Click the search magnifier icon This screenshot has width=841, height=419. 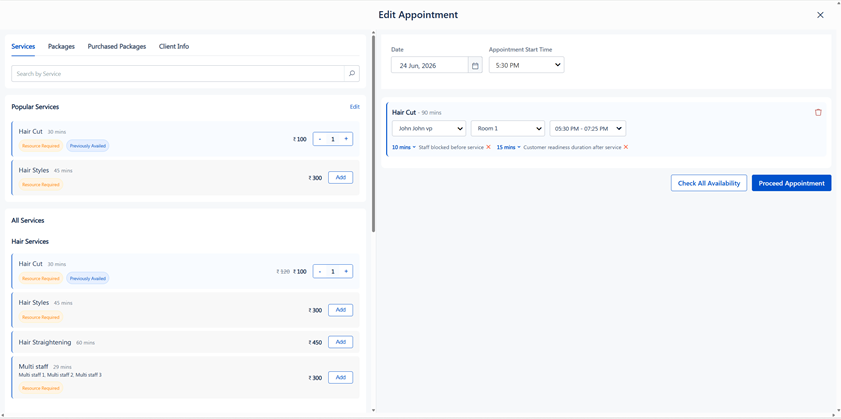click(x=352, y=73)
